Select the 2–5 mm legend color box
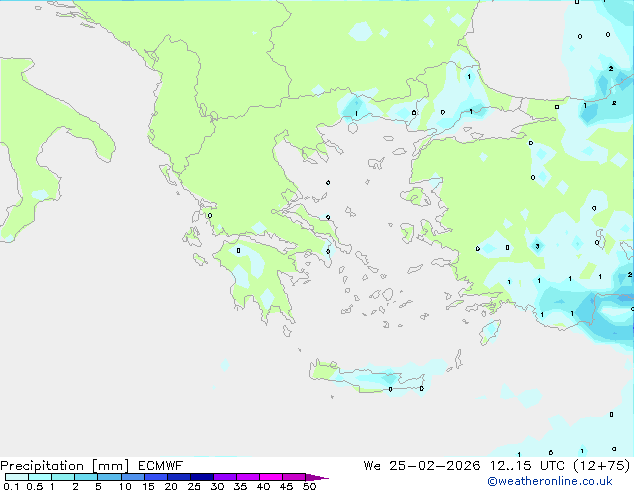Screen dimensions: 634x490 pyautogui.click(x=86, y=477)
